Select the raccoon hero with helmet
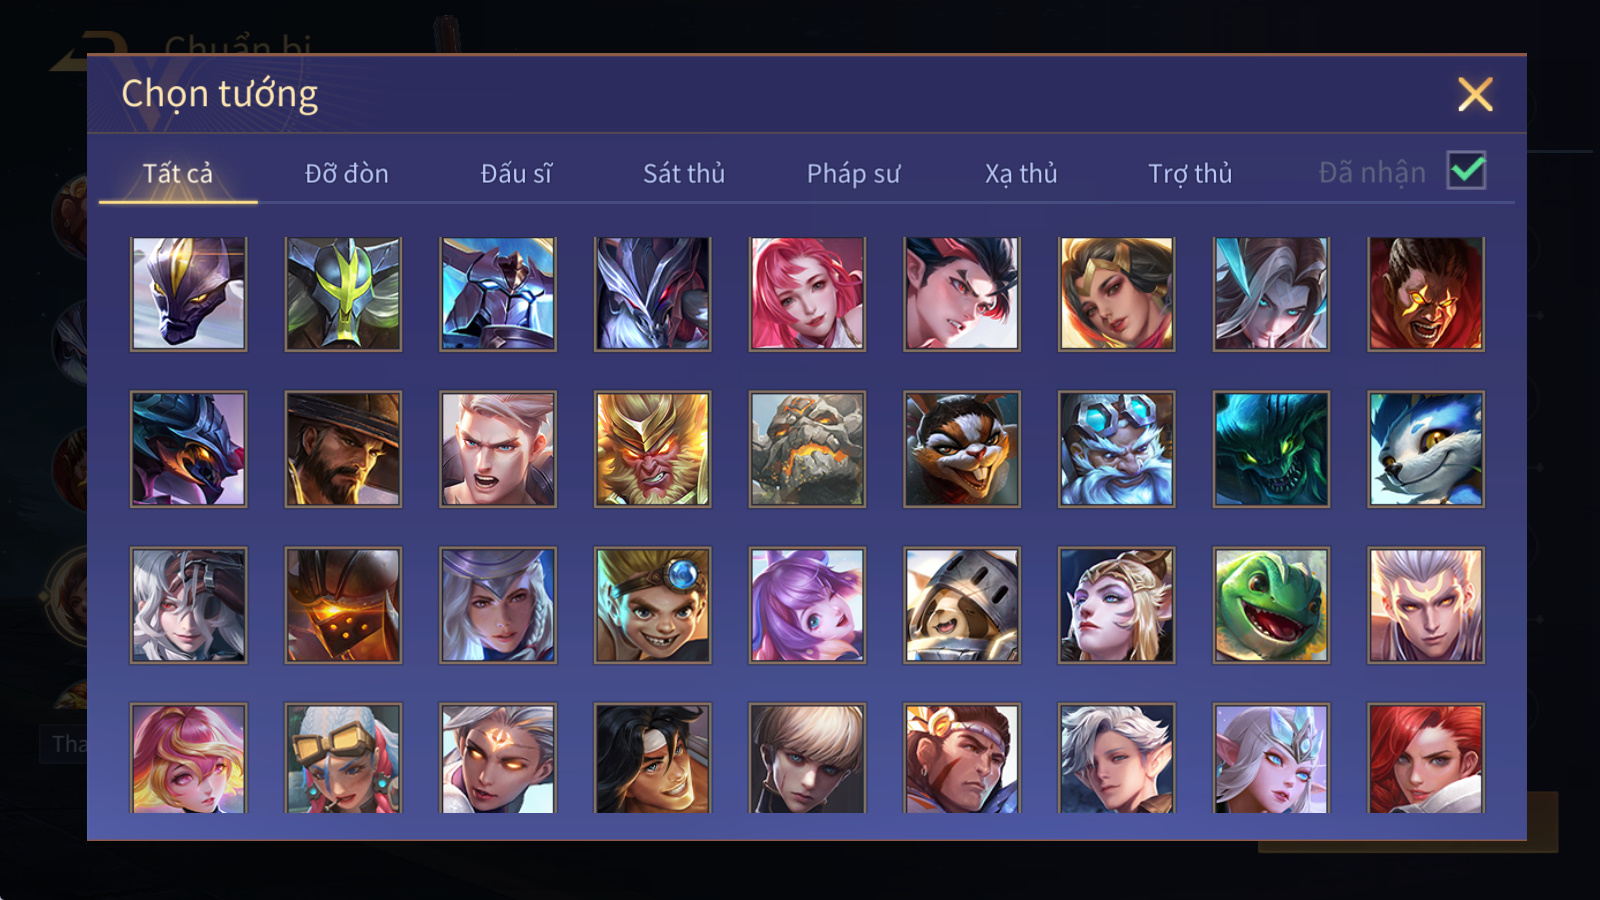 tap(962, 605)
